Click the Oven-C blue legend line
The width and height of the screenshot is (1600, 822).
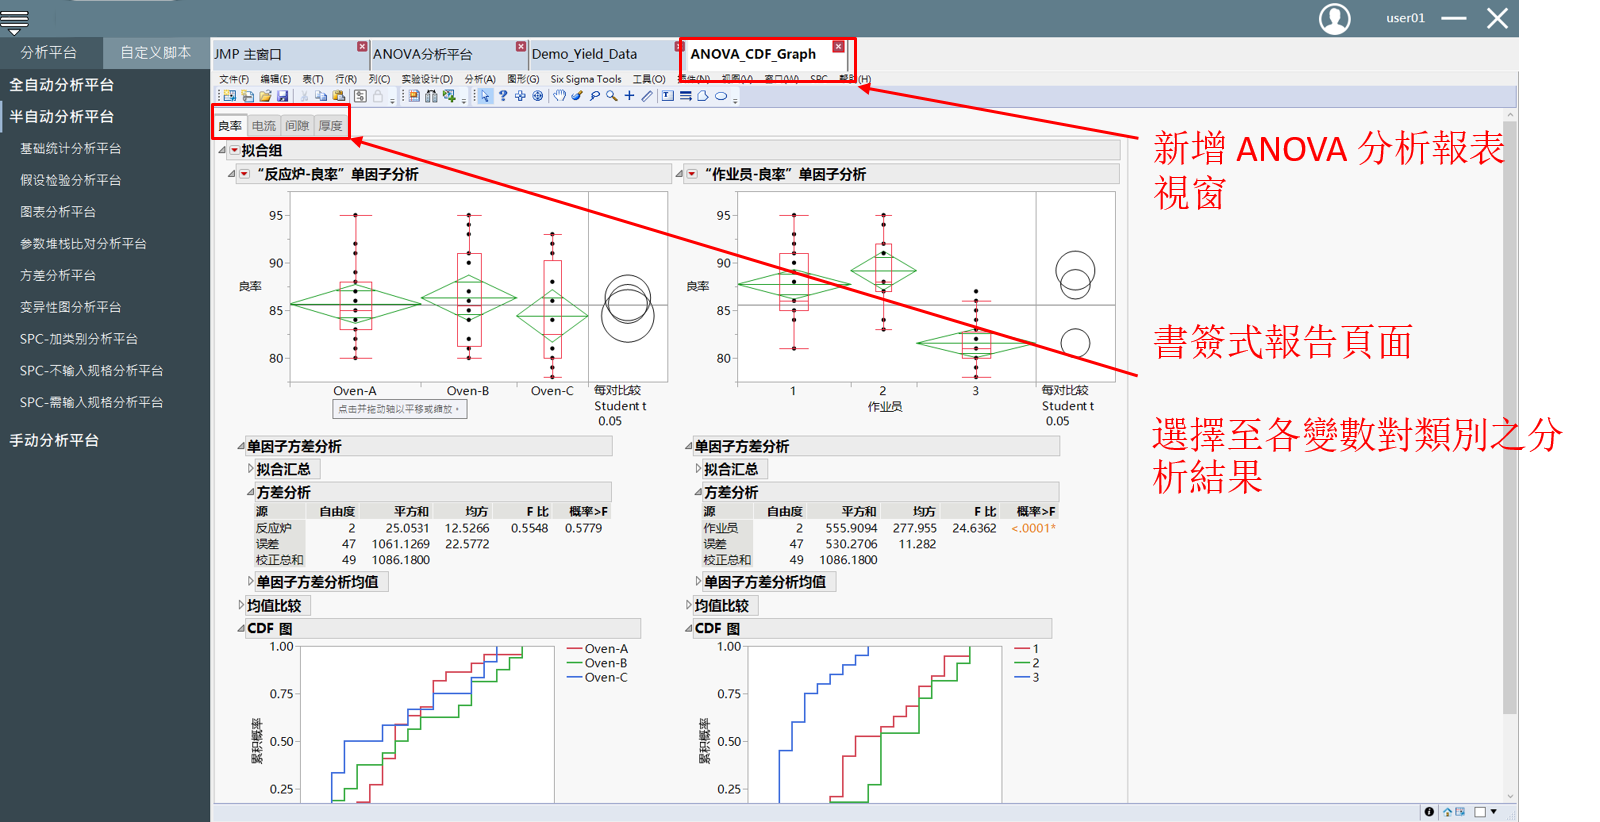coord(575,677)
